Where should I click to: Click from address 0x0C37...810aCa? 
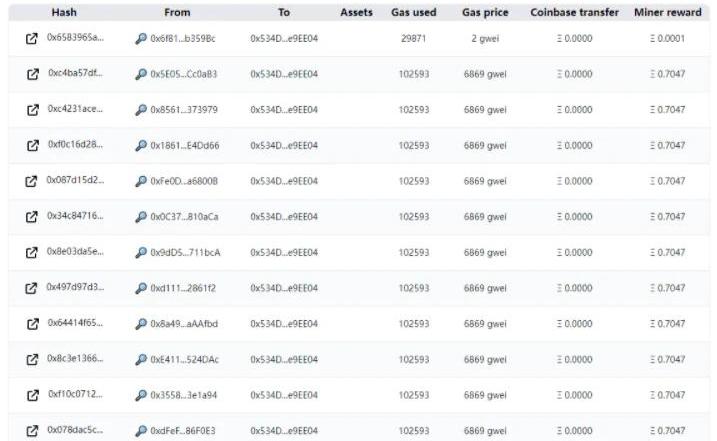184,217
